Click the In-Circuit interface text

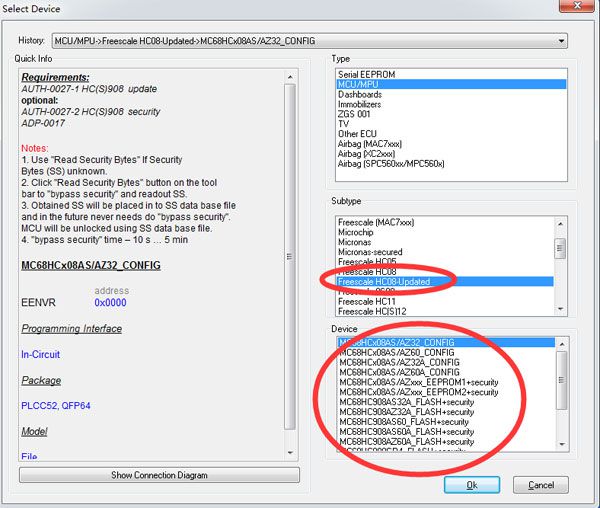(x=41, y=355)
